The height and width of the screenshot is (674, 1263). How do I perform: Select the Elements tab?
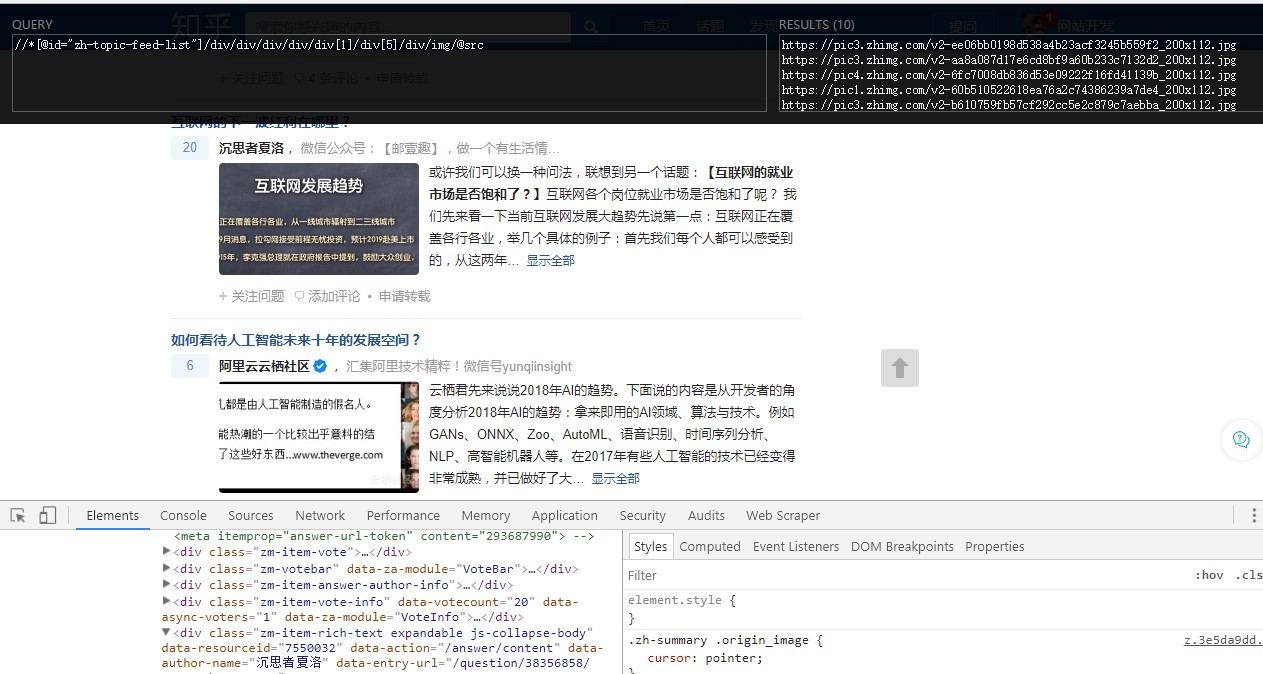point(112,515)
